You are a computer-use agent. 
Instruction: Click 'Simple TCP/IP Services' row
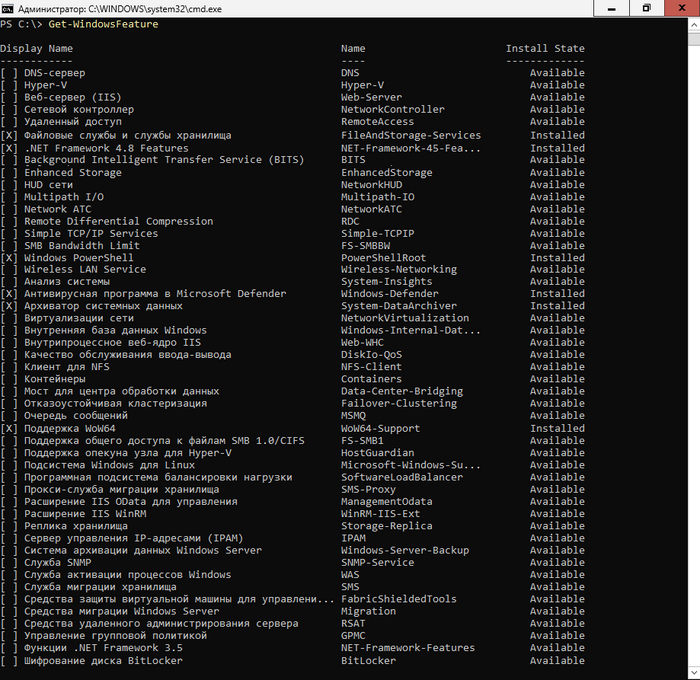91,233
